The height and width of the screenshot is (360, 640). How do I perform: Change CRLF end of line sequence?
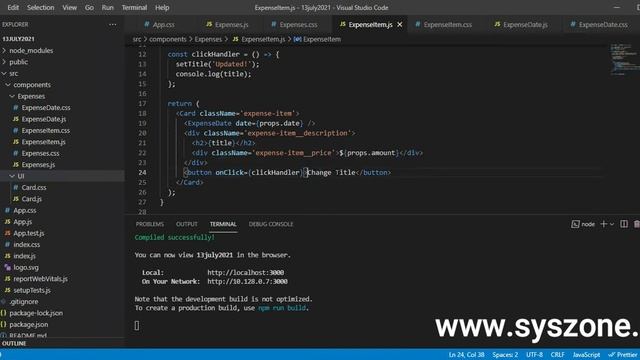[558, 355]
